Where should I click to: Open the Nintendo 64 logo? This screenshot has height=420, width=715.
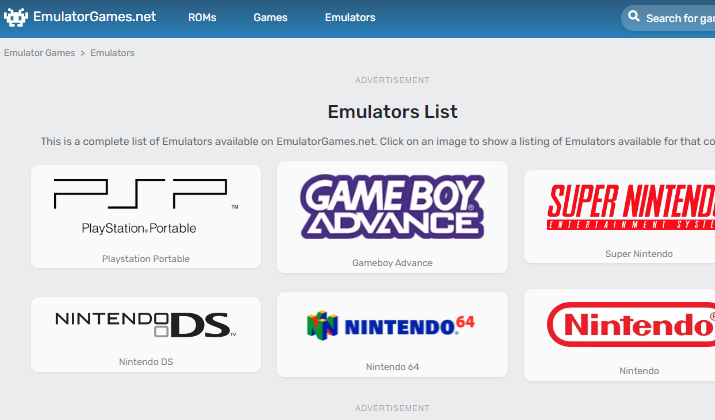pos(391,326)
